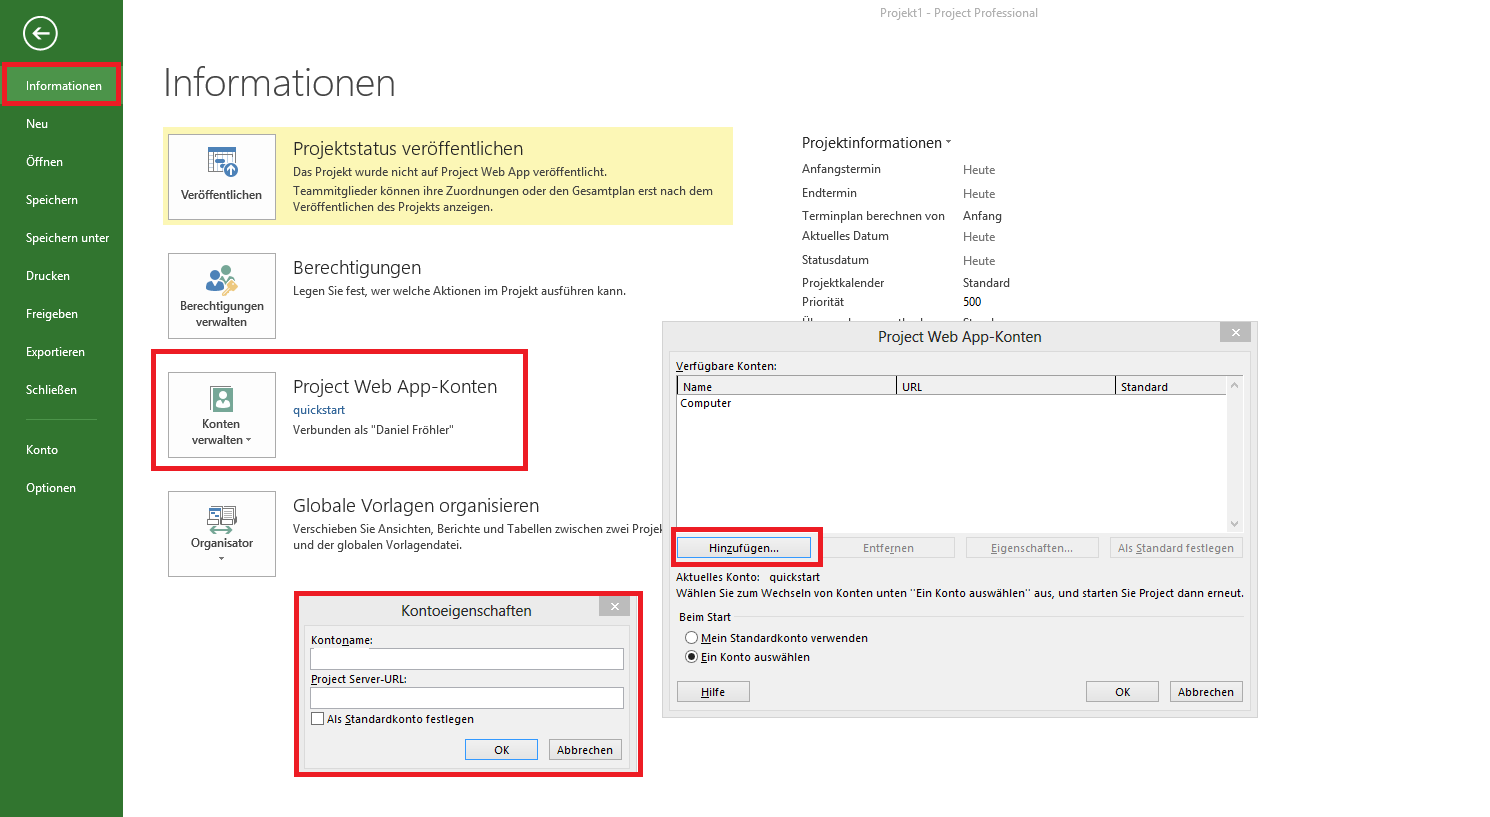Click scroll-up arrow of accounts list
This screenshot has height=817, width=1490.
click(1234, 385)
